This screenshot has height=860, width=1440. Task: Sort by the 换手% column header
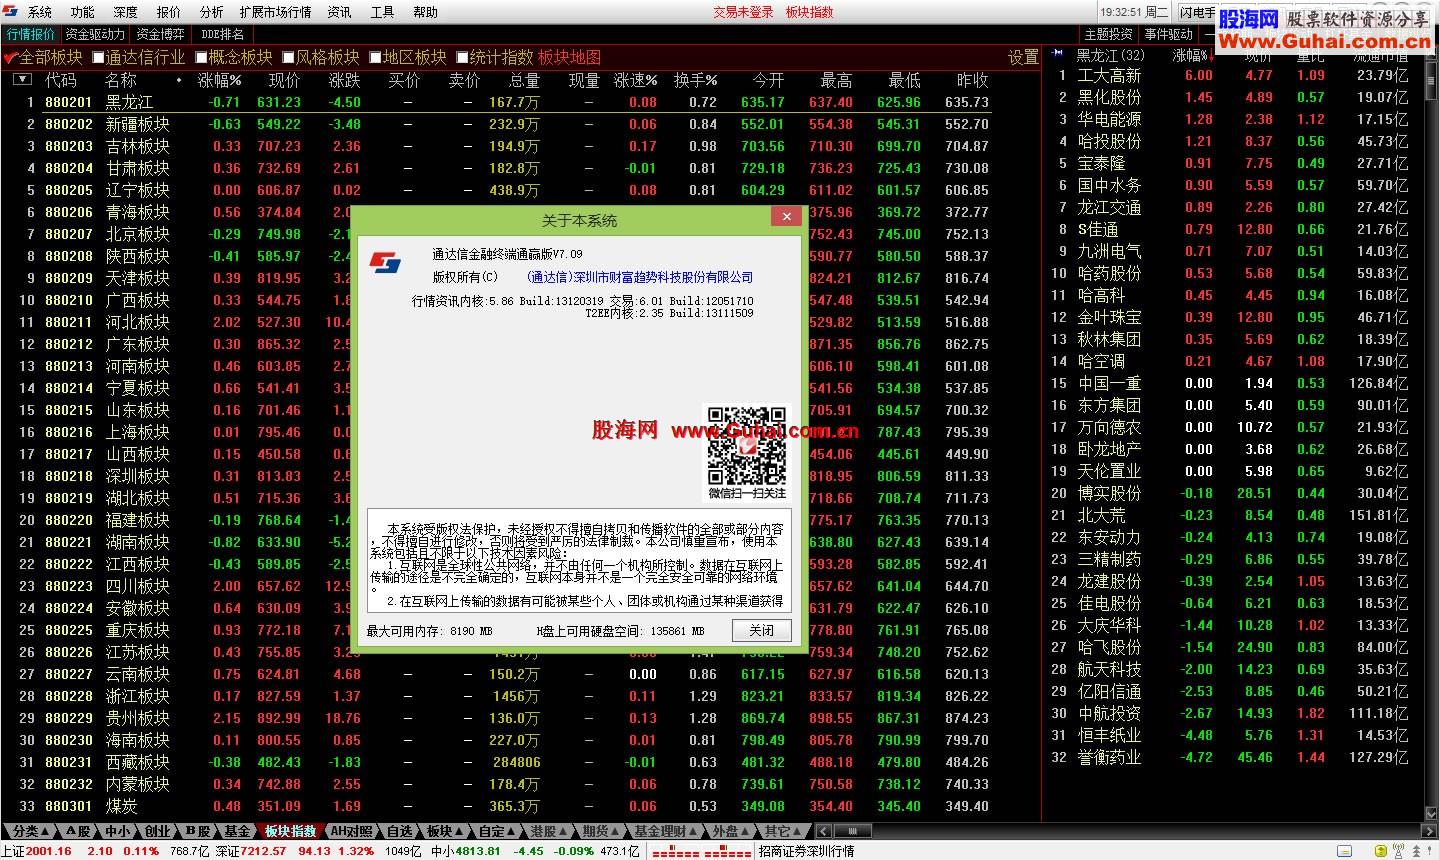(x=695, y=80)
